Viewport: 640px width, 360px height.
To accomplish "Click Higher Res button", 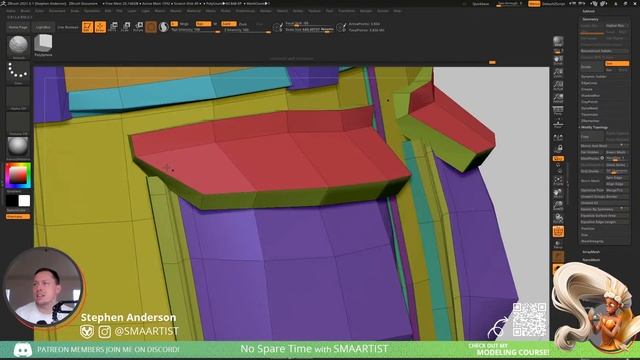I will 617,25.
